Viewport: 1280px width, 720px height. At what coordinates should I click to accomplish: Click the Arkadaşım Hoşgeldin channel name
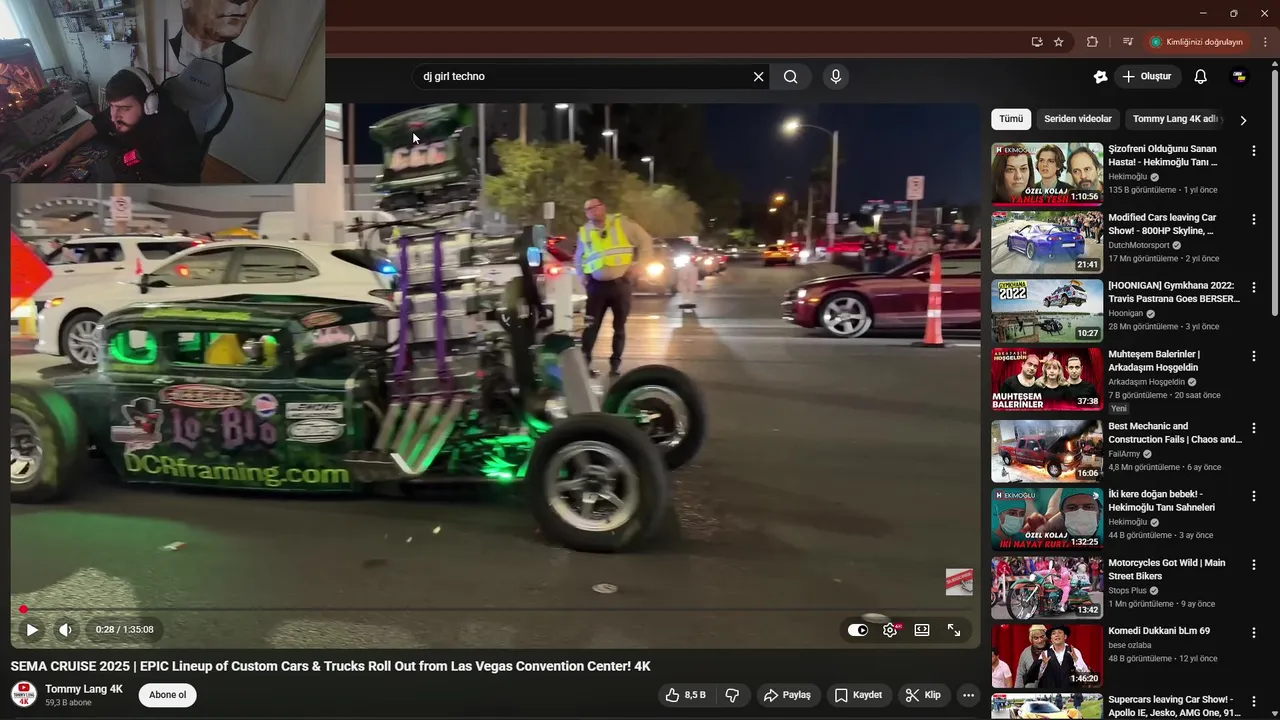click(1146, 382)
